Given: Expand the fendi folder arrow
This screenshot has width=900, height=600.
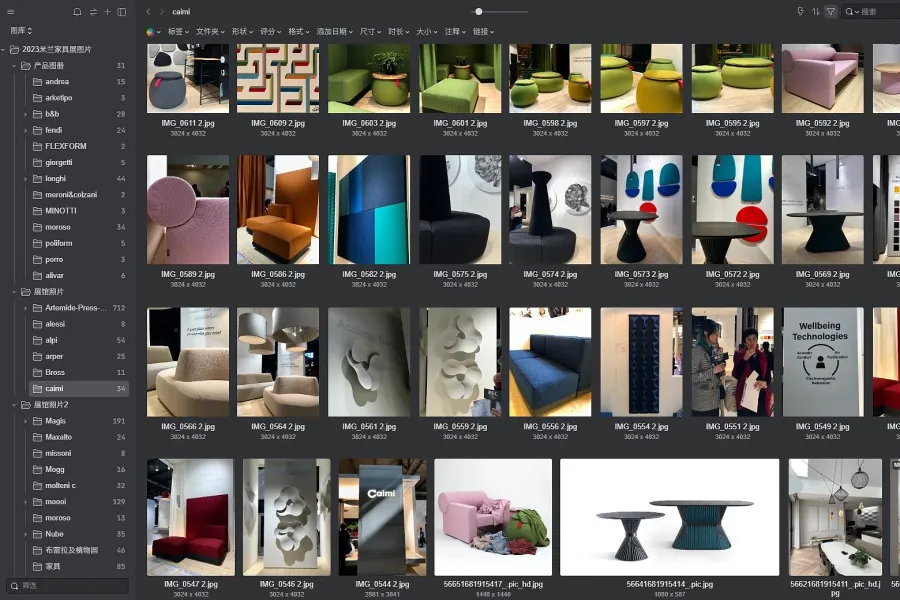Looking at the screenshot, I should click(25, 130).
